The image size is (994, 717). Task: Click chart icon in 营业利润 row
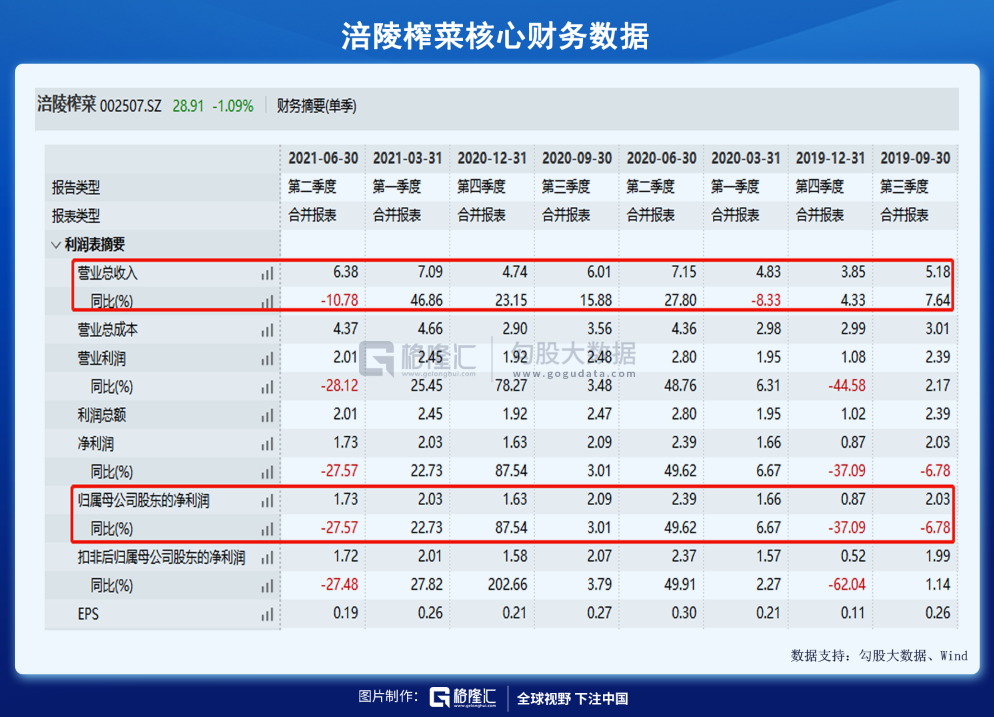tap(267, 358)
